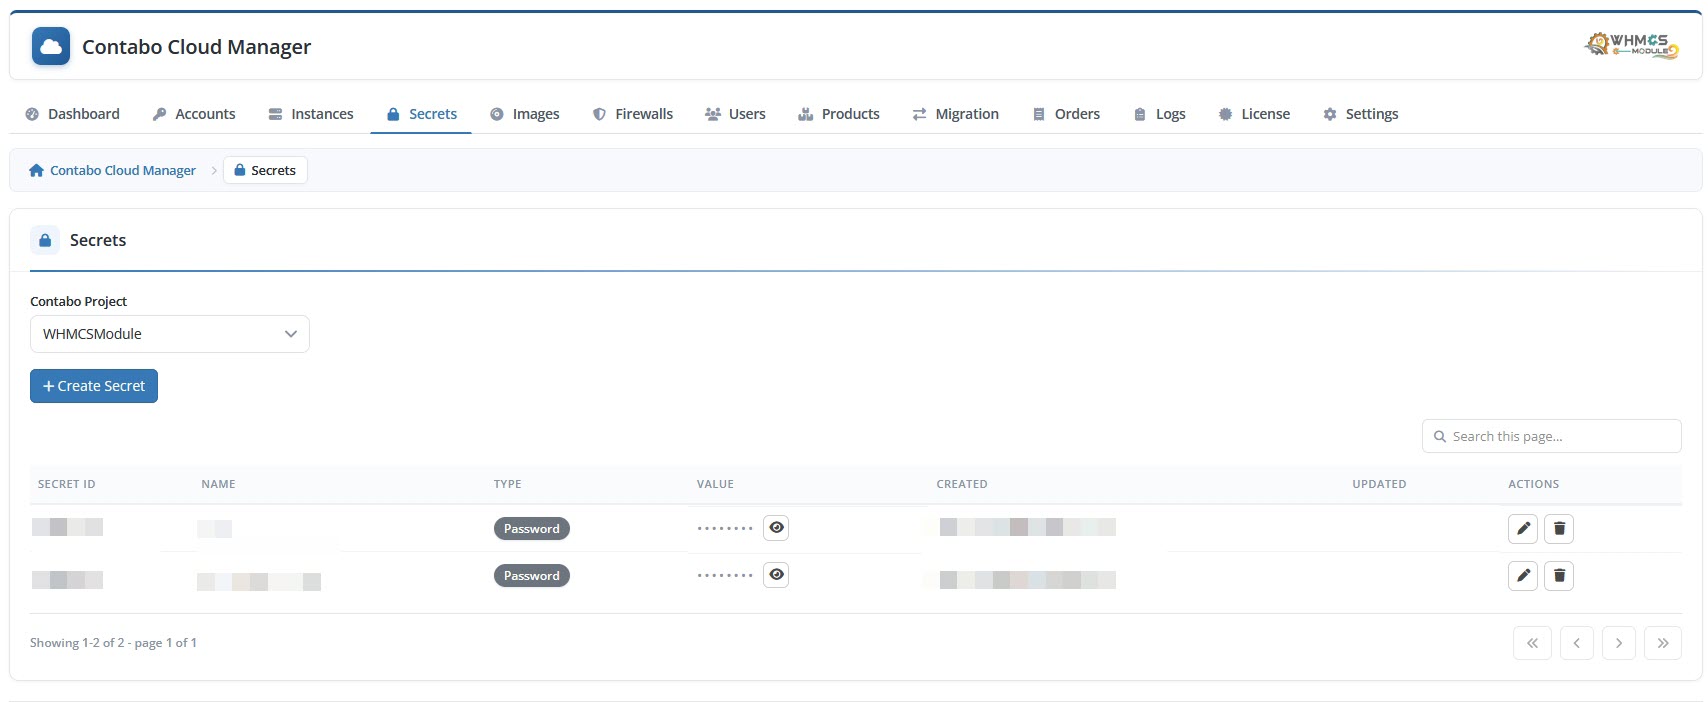Viewport: 1708px width, 702px height.
Task: Edit the first secret with pencil icon
Action: tap(1523, 528)
